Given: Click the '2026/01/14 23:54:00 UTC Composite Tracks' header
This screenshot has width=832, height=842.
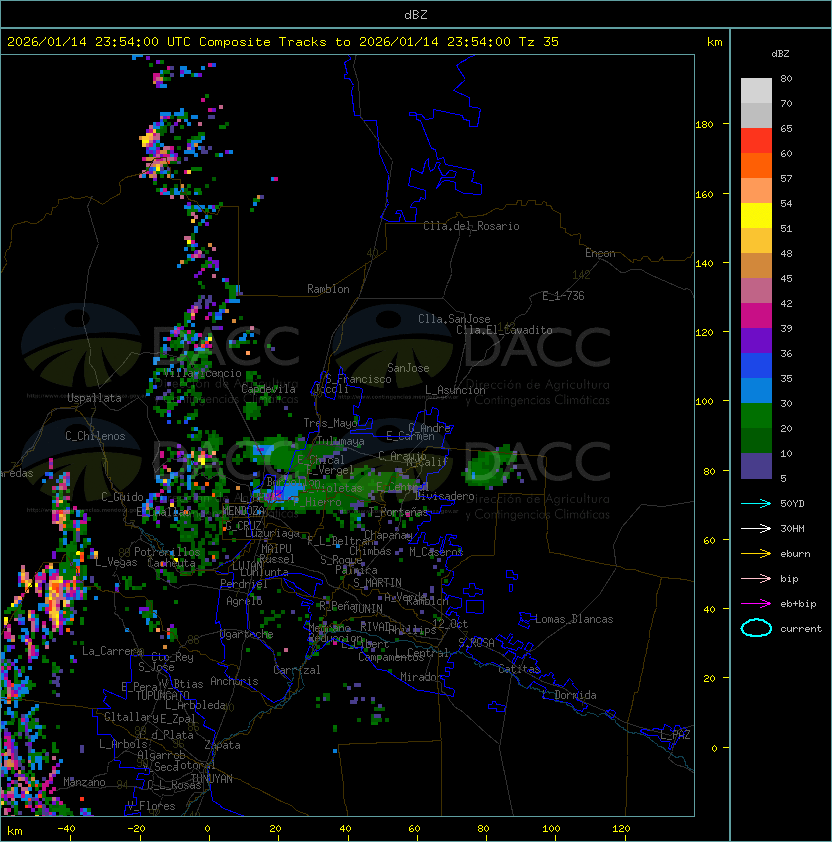Looking at the screenshot, I should 167,42.
